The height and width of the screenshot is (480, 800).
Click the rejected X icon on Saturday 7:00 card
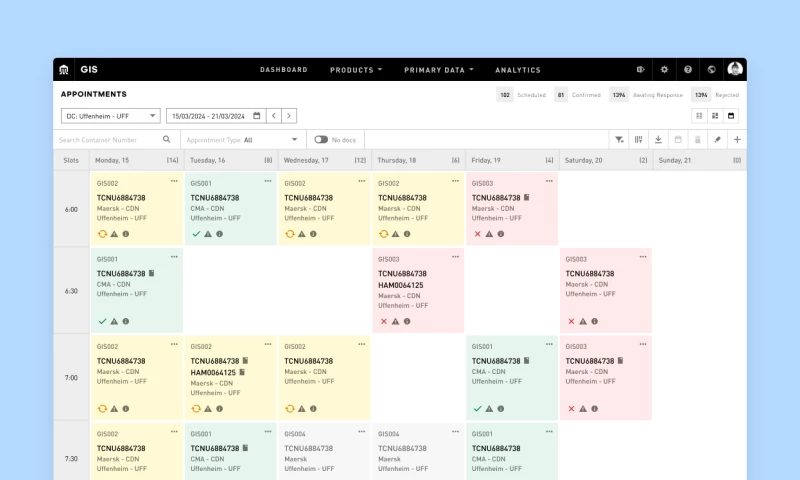click(571, 409)
